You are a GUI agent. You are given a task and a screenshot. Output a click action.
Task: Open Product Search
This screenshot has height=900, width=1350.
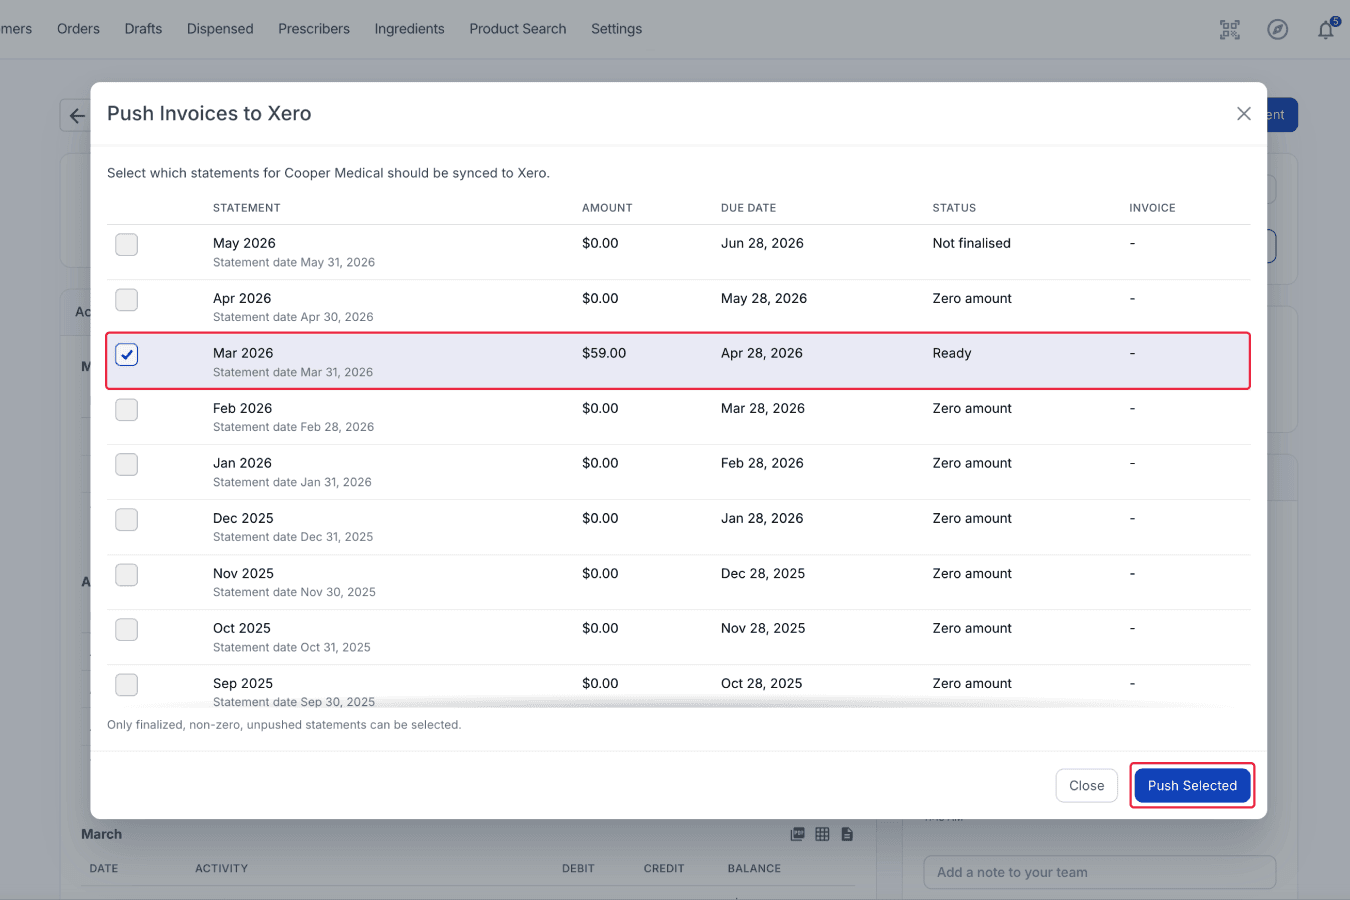click(x=518, y=29)
